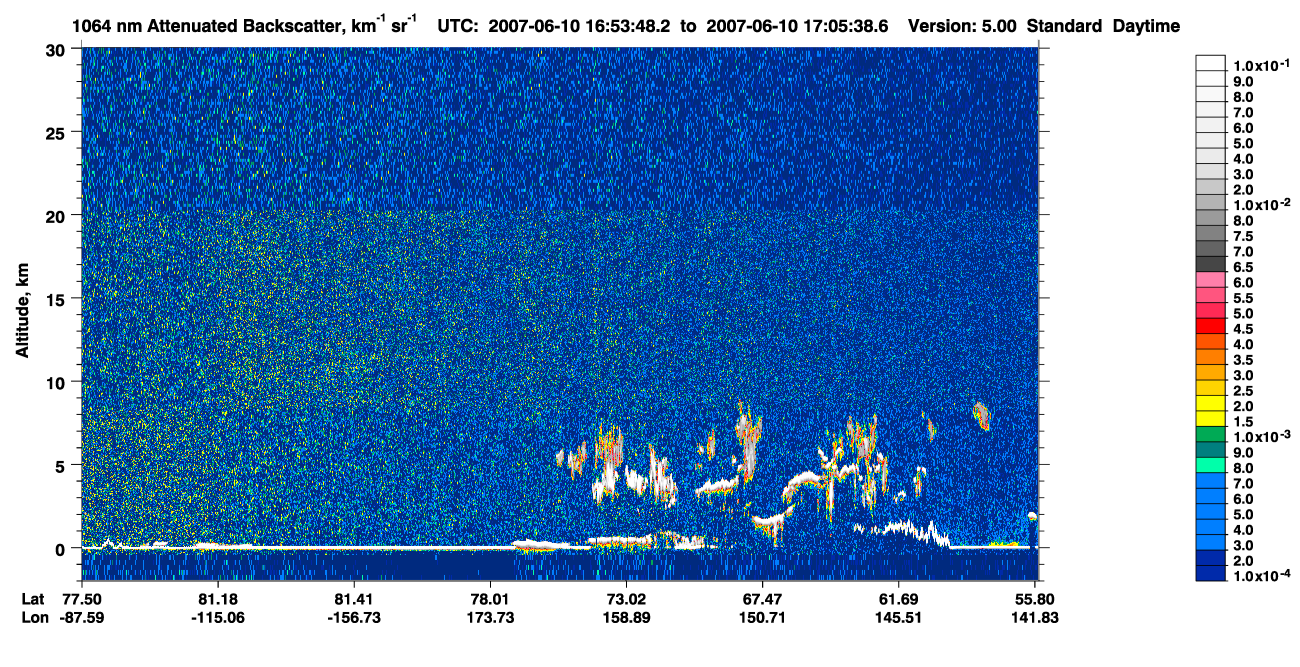The image size is (1300, 667).
Task: Pick the darkest gray swatch above 6.5
Action: [1211, 264]
